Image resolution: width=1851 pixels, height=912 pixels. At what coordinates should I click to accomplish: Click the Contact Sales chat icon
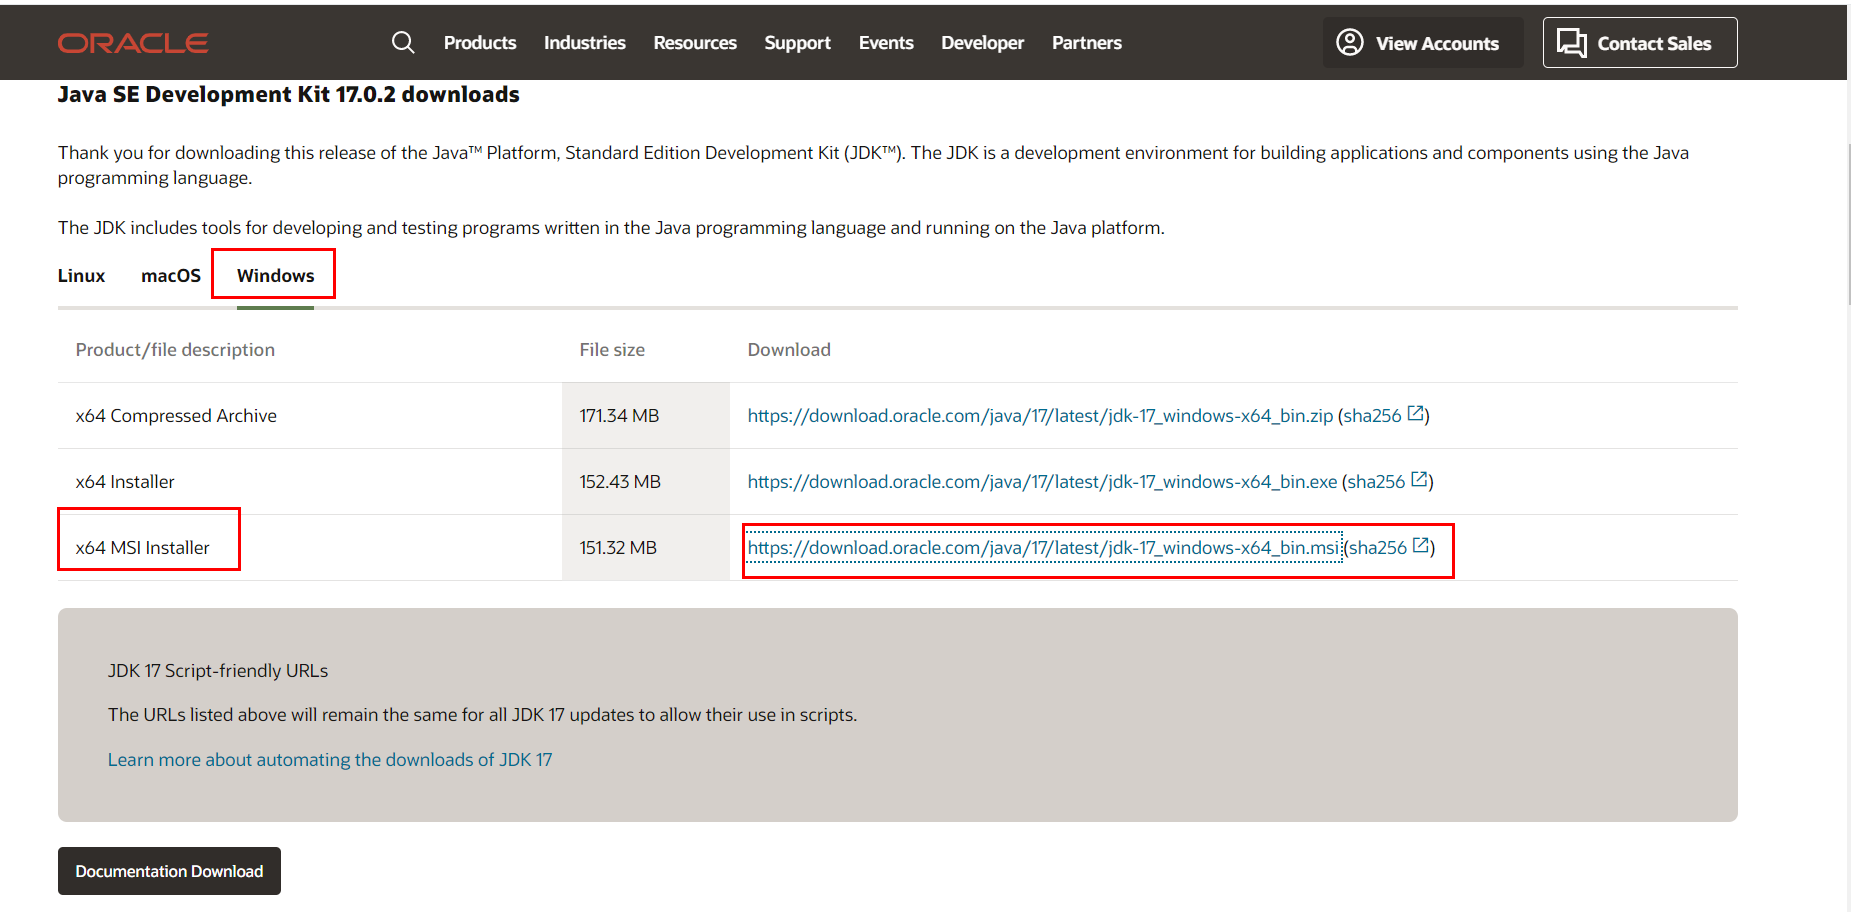[x=1572, y=43]
